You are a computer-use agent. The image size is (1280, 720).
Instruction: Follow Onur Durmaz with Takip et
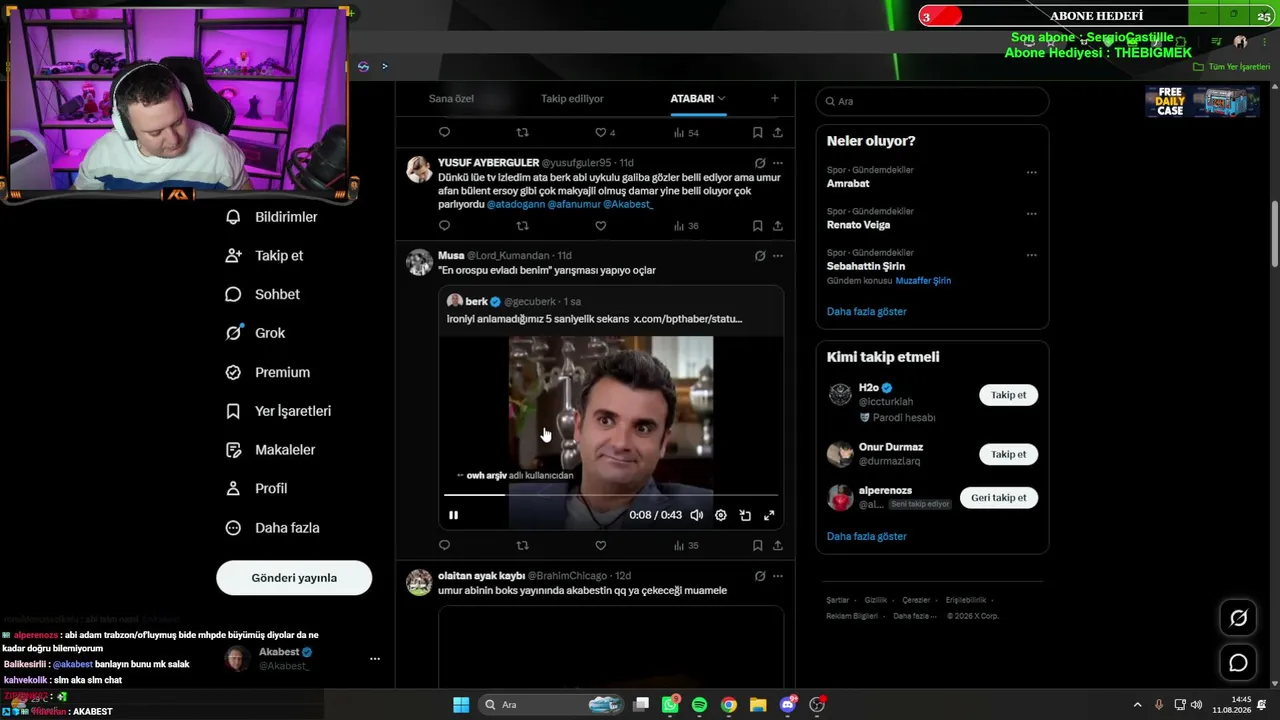1008,454
